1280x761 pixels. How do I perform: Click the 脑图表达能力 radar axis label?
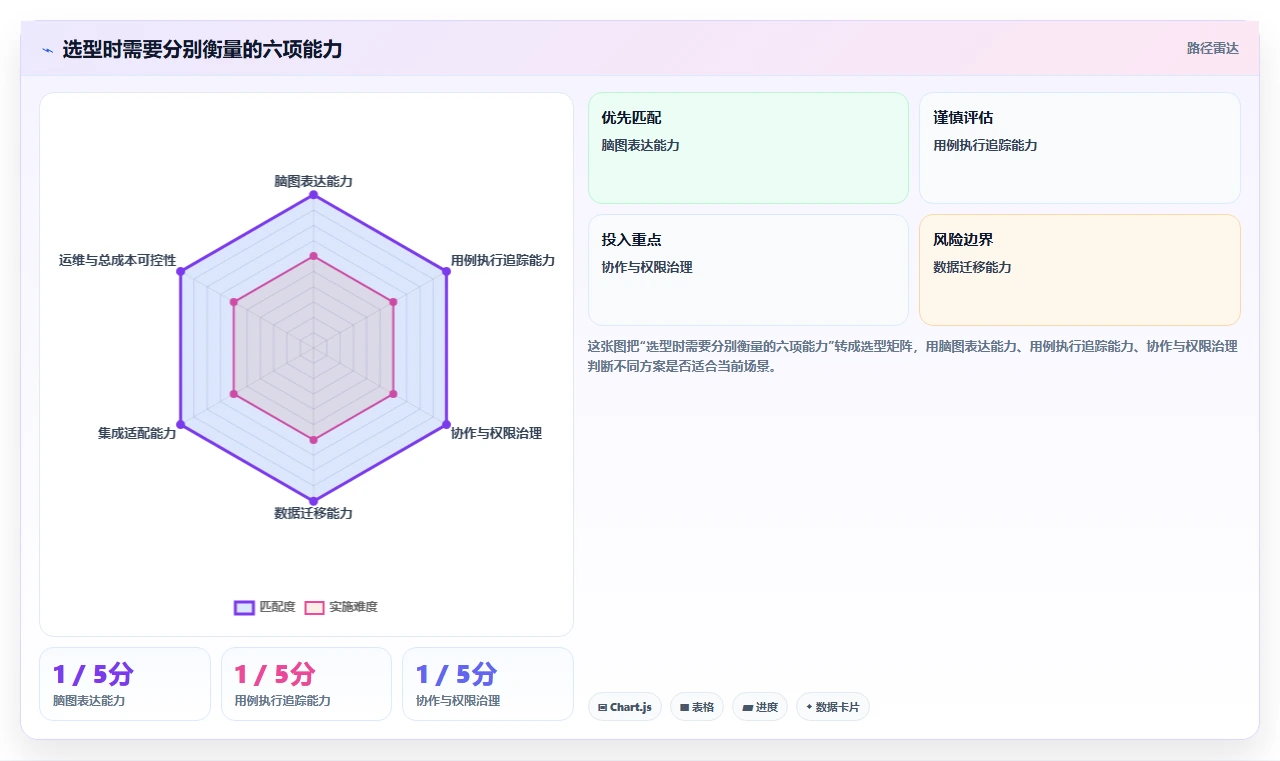click(x=313, y=181)
